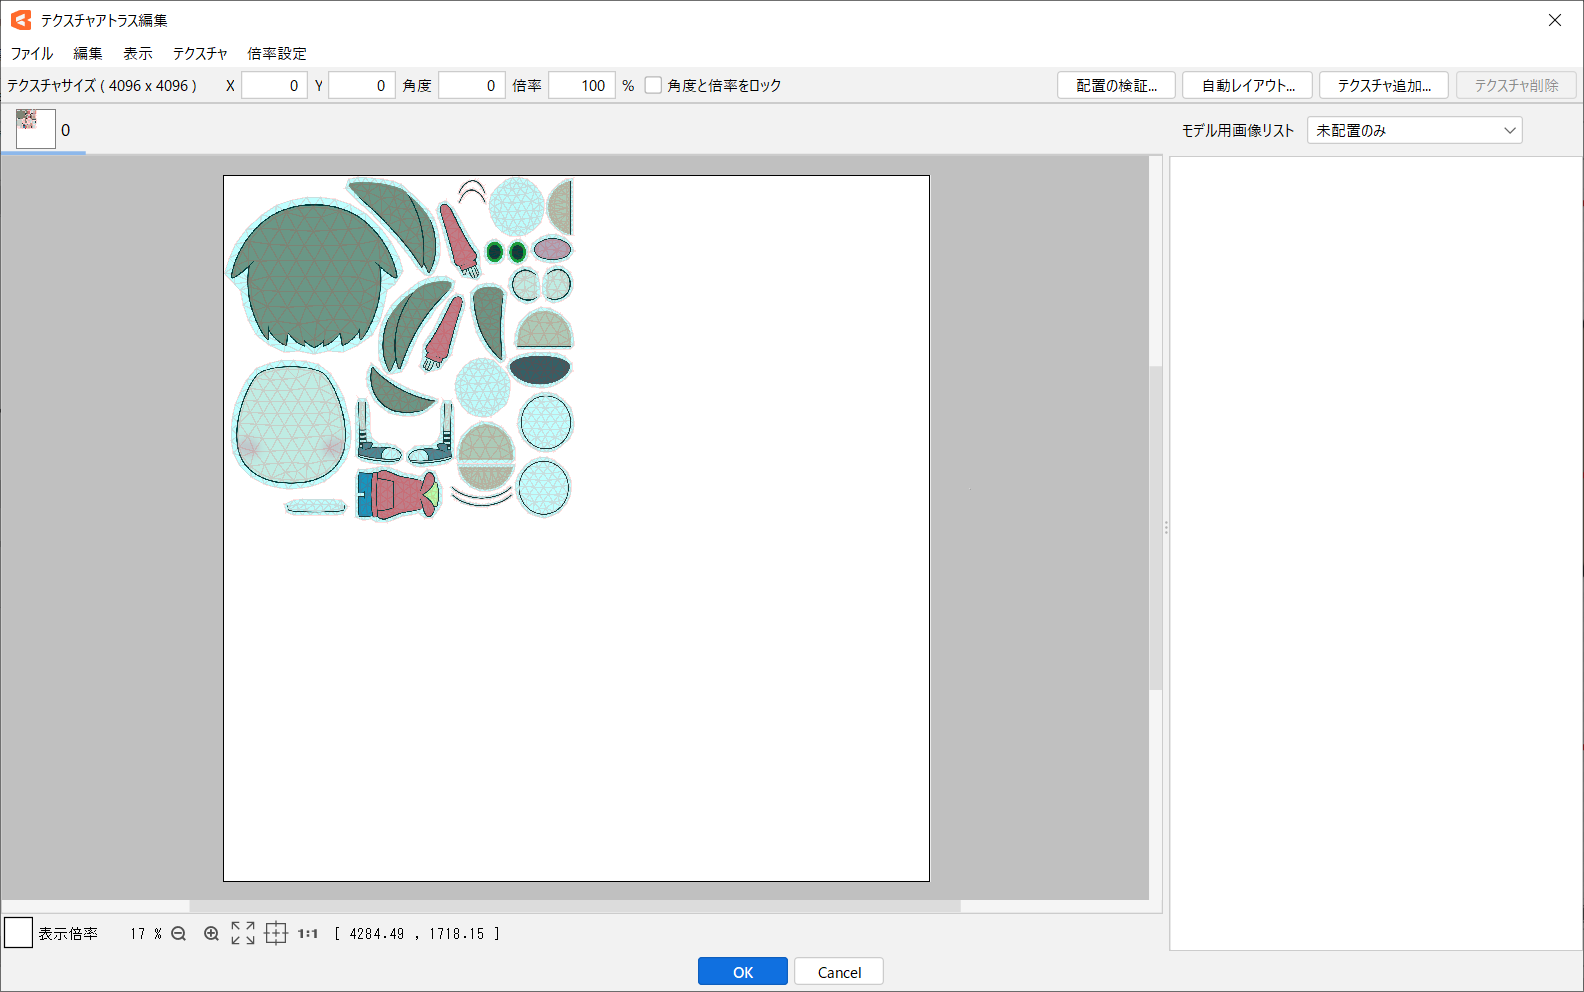Click the center-on-canvas crosshair icon

[x=276, y=933]
